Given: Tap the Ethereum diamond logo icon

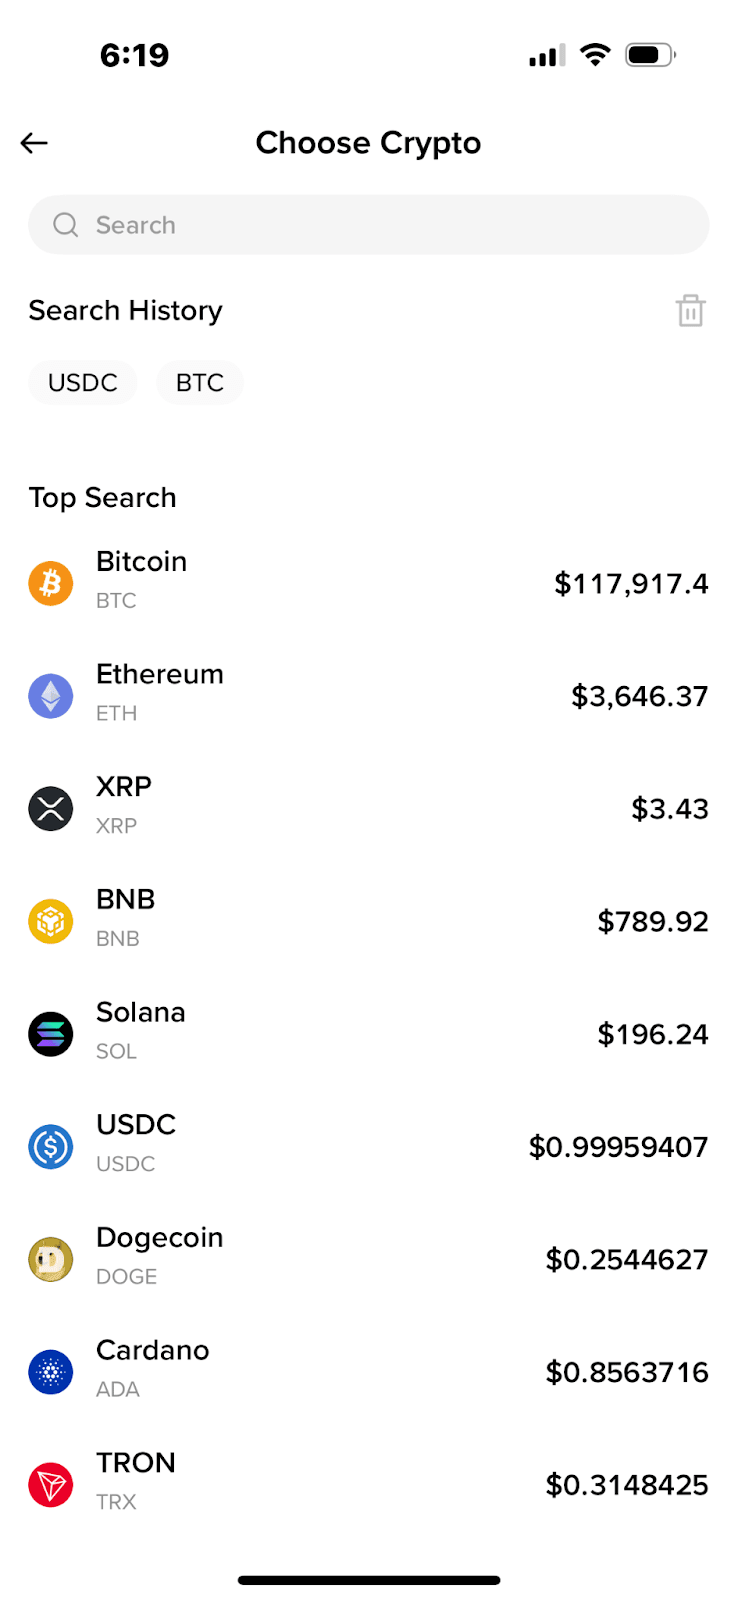Looking at the screenshot, I should (x=51, y=696).
